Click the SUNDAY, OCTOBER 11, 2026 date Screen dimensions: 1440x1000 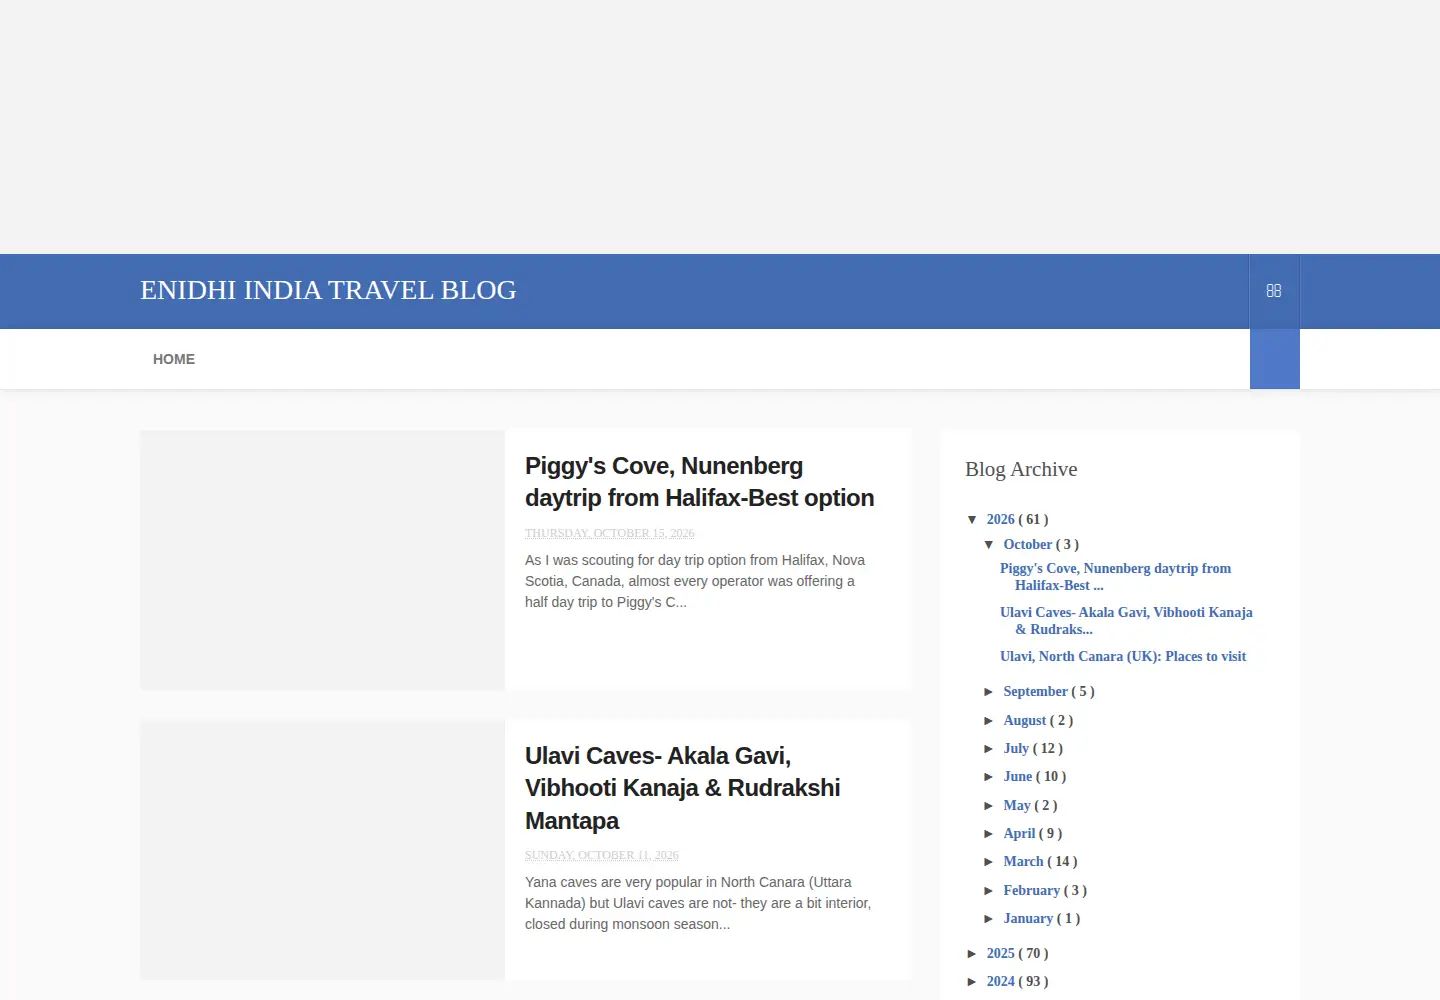click(x=602, y=855)
